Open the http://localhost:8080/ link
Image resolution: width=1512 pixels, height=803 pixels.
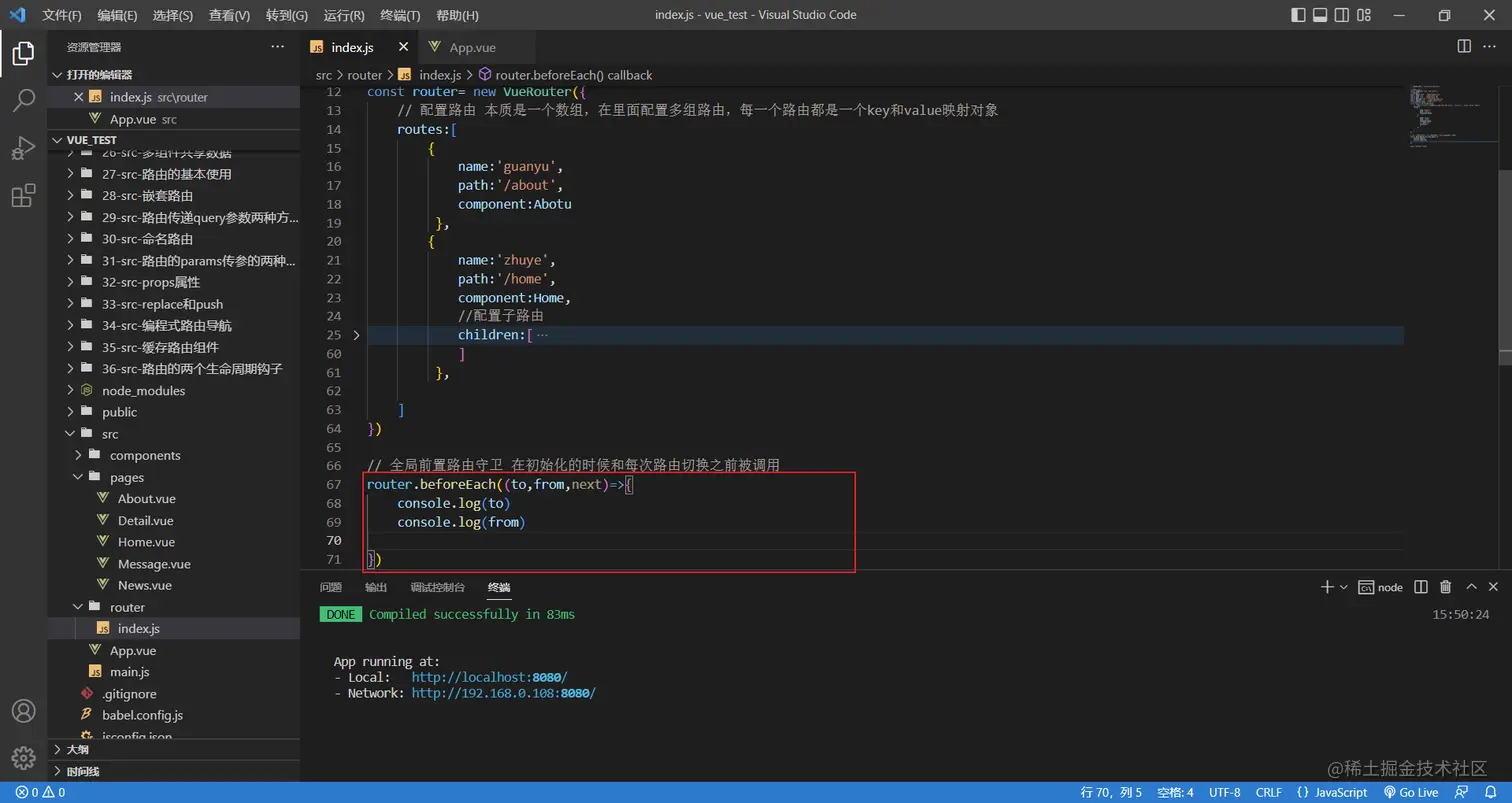(489, 677)
